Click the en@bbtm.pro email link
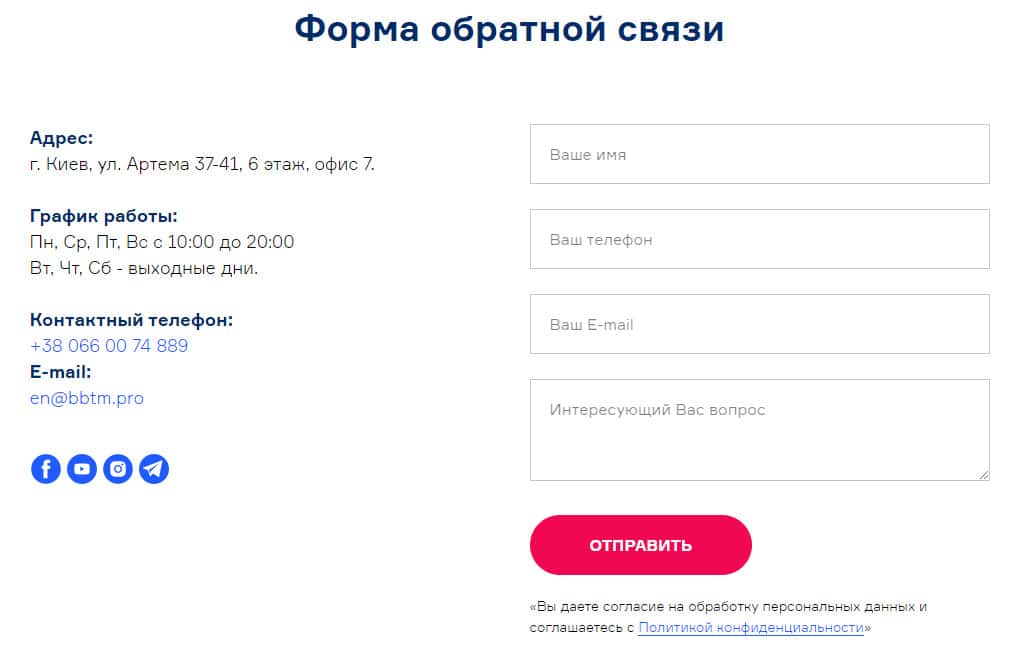Screen dimensions: 1022x664 tap(87, 398)
